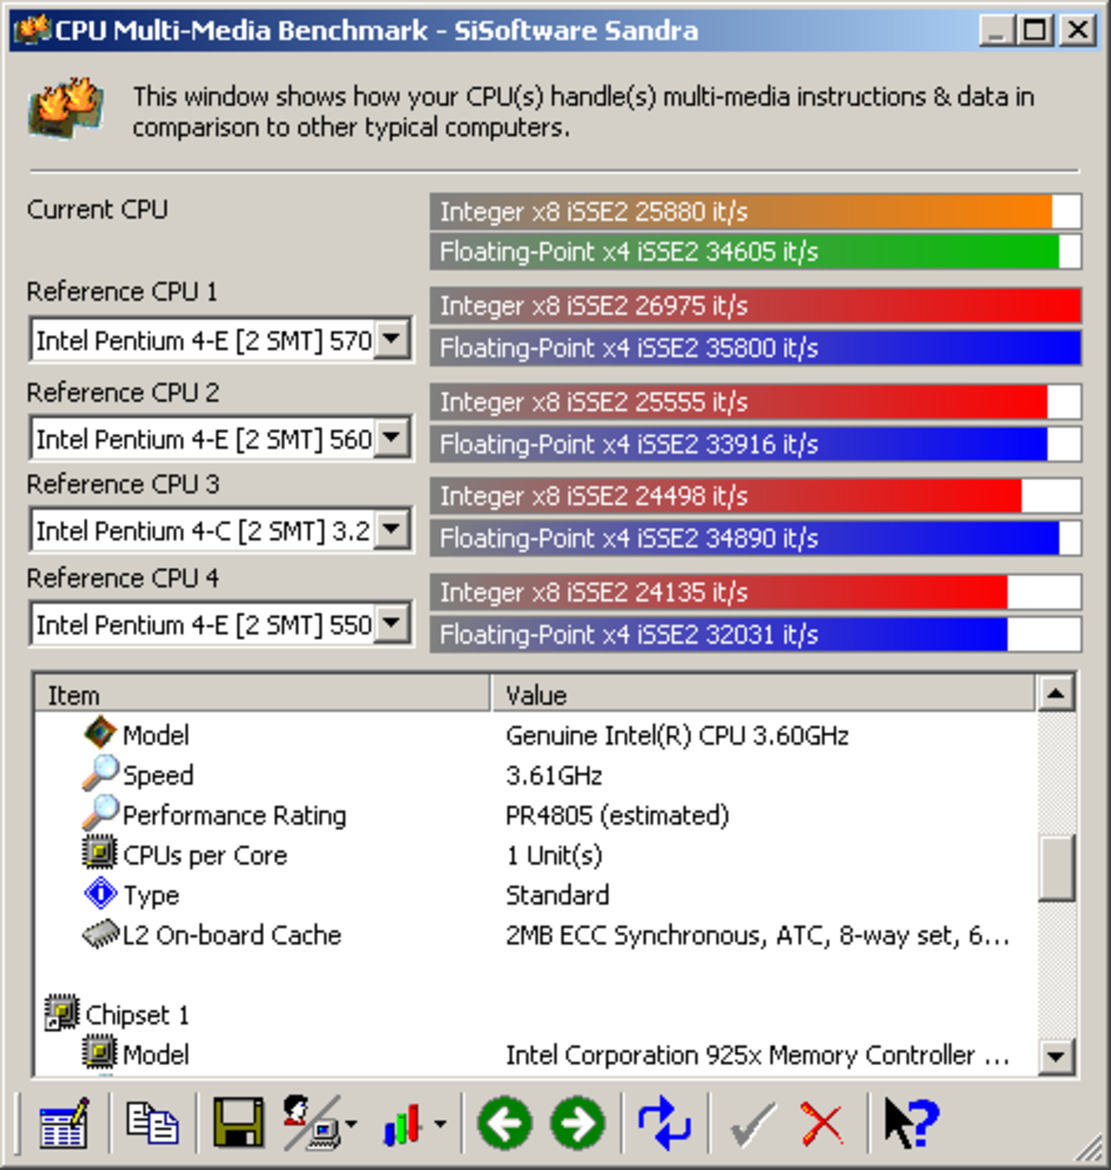
Task: Click the list scrollbar thumb
Action: pos(1056,868)
